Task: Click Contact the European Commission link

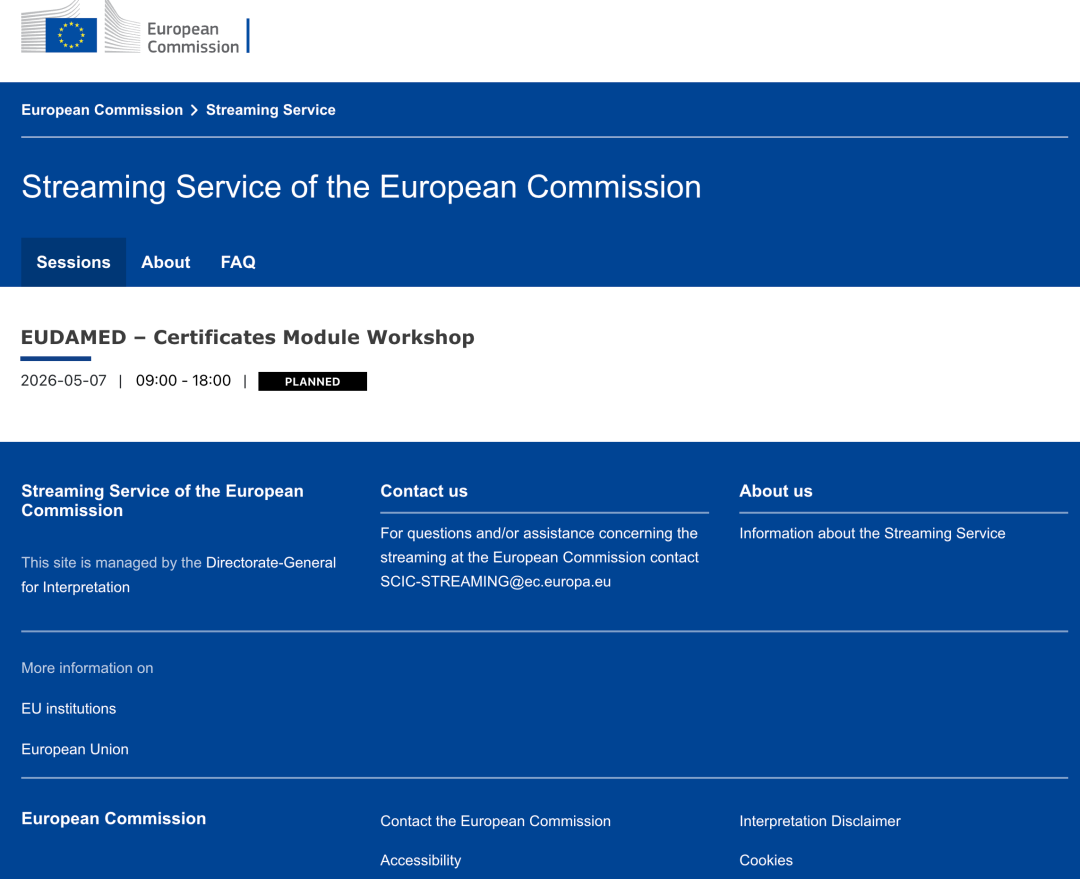Action: (x=495, y=821)
